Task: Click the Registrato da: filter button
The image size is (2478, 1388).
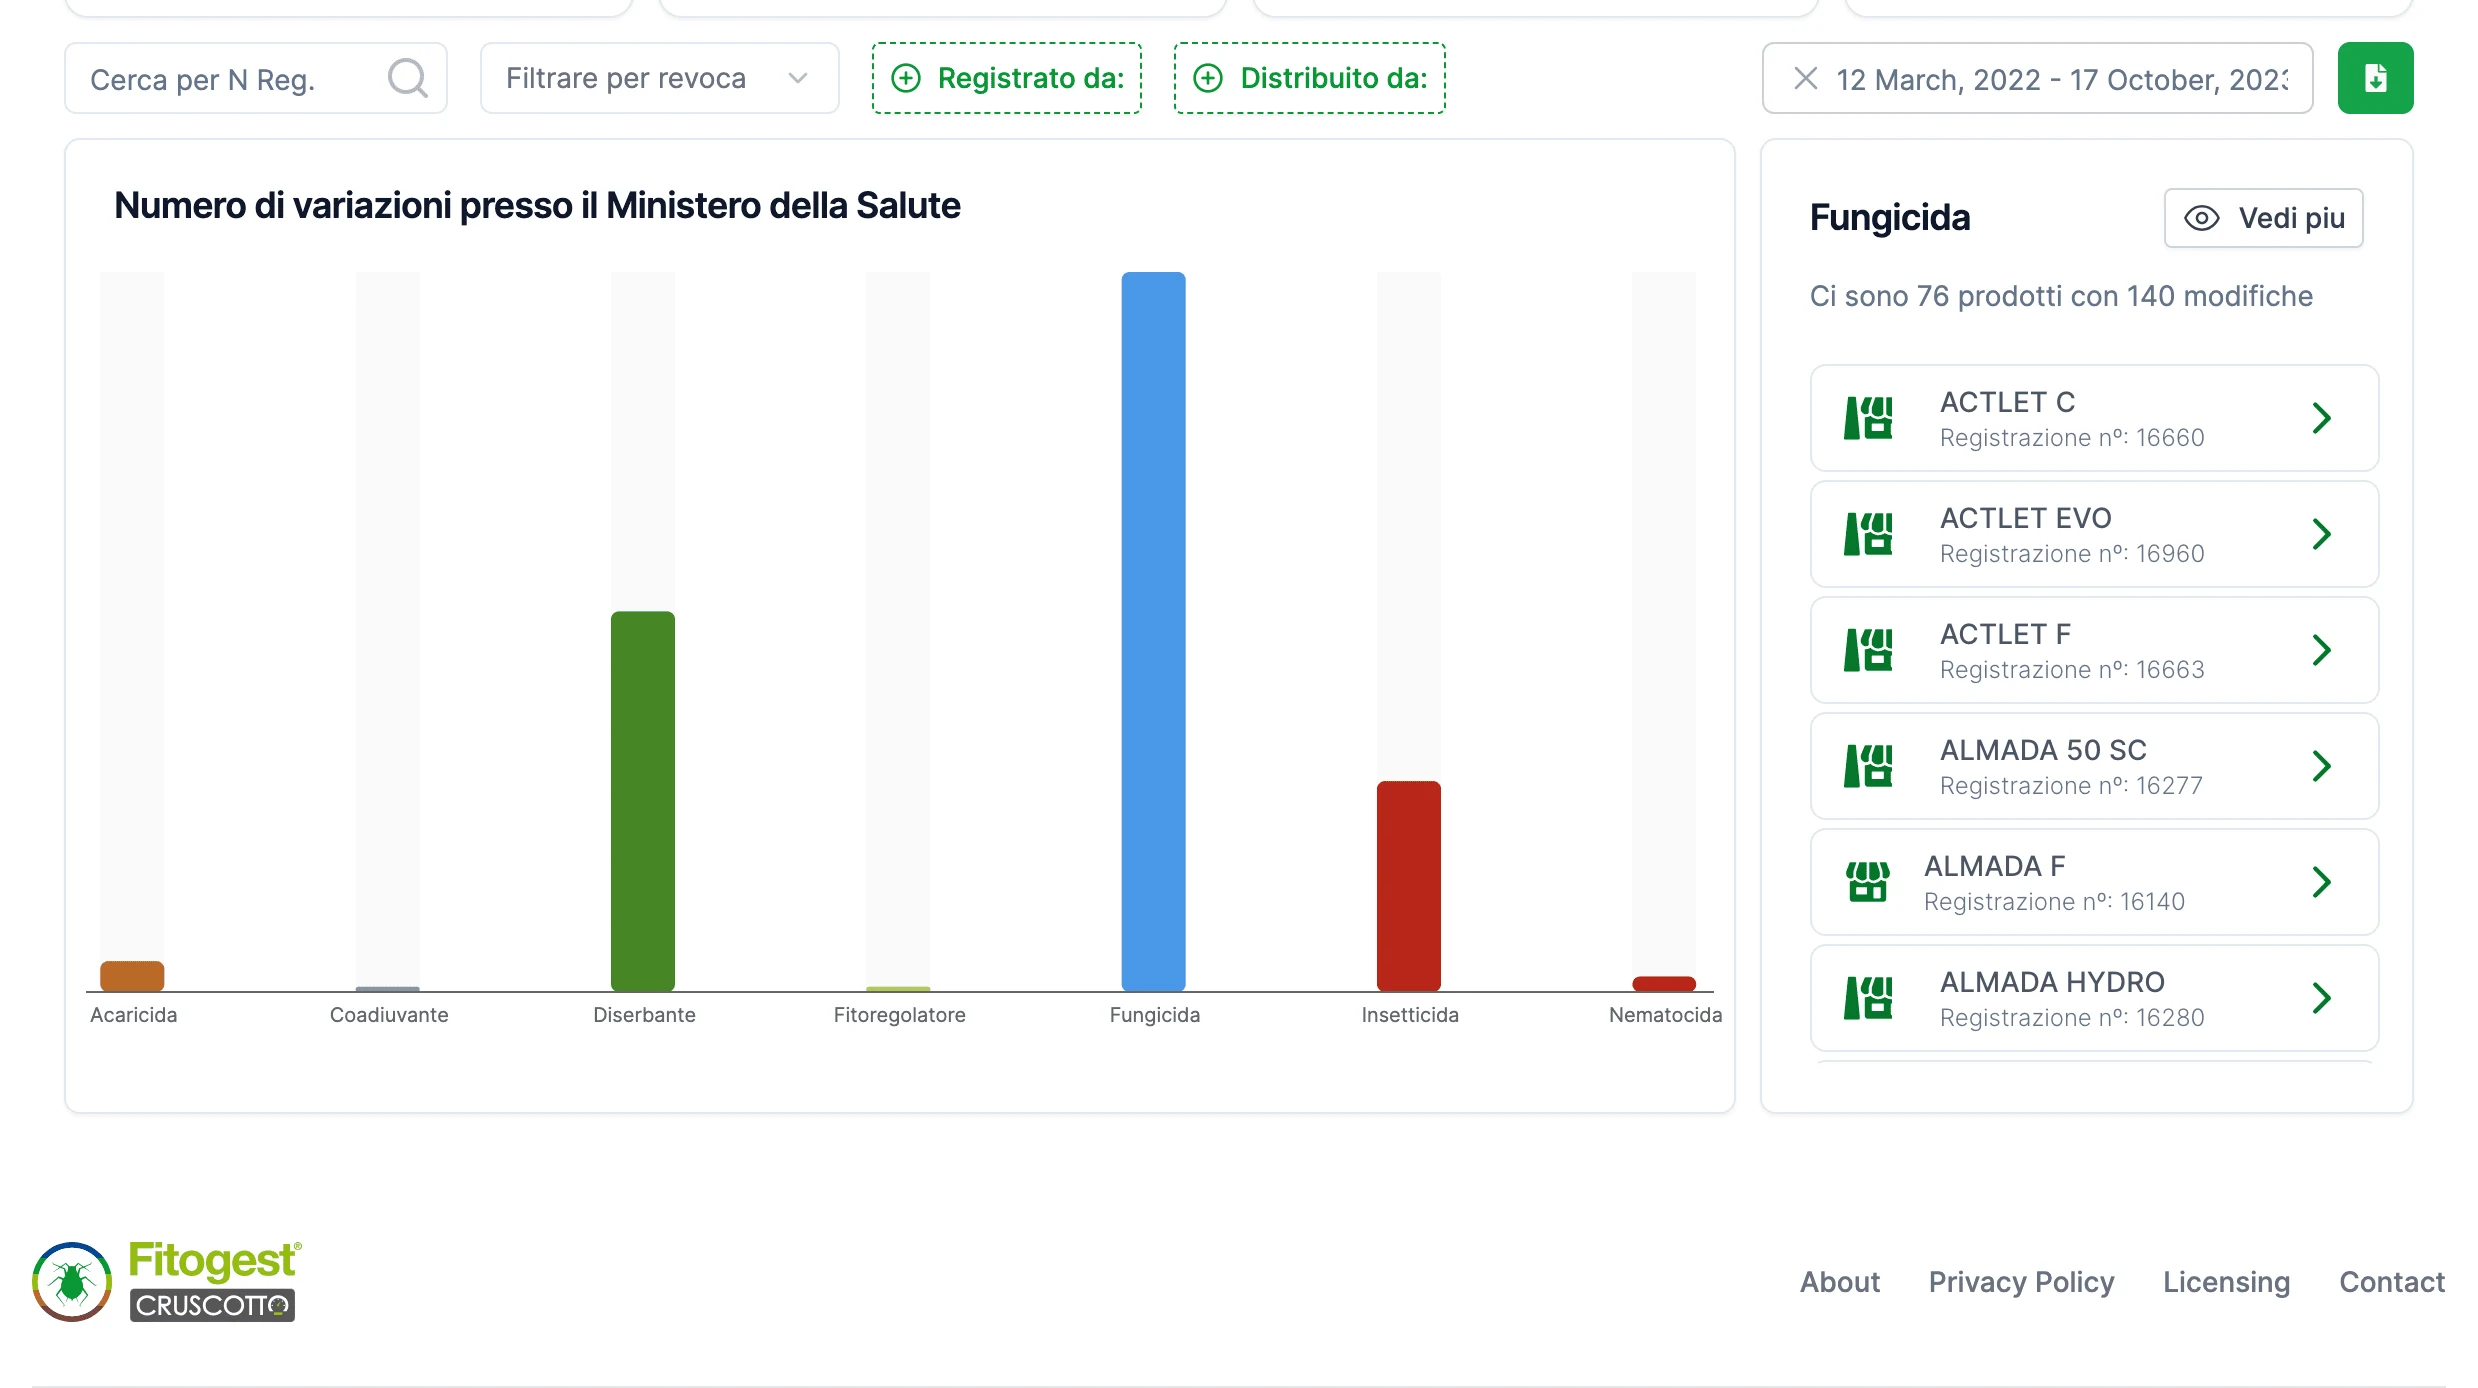Action: [x=1007, y=78]
